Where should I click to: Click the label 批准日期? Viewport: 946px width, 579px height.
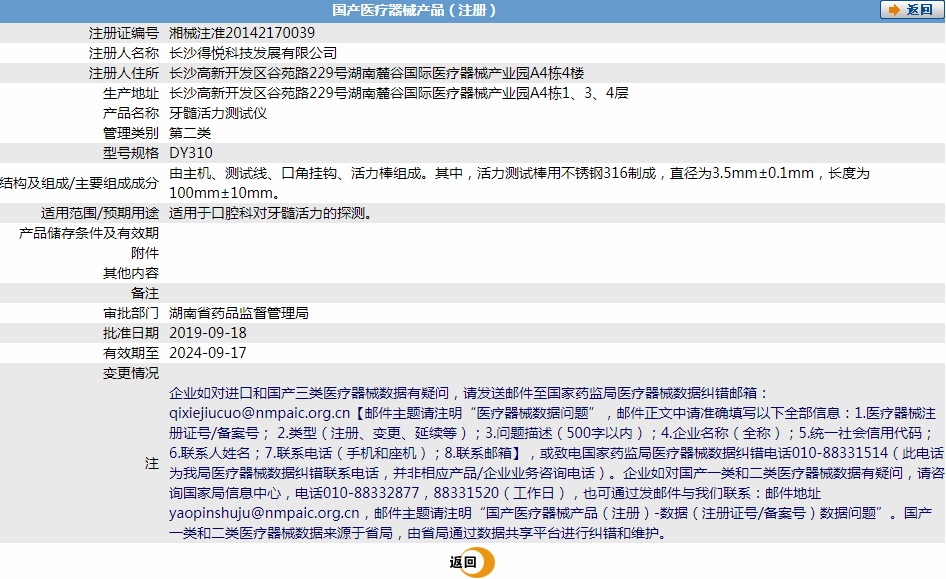pos(131,333)
